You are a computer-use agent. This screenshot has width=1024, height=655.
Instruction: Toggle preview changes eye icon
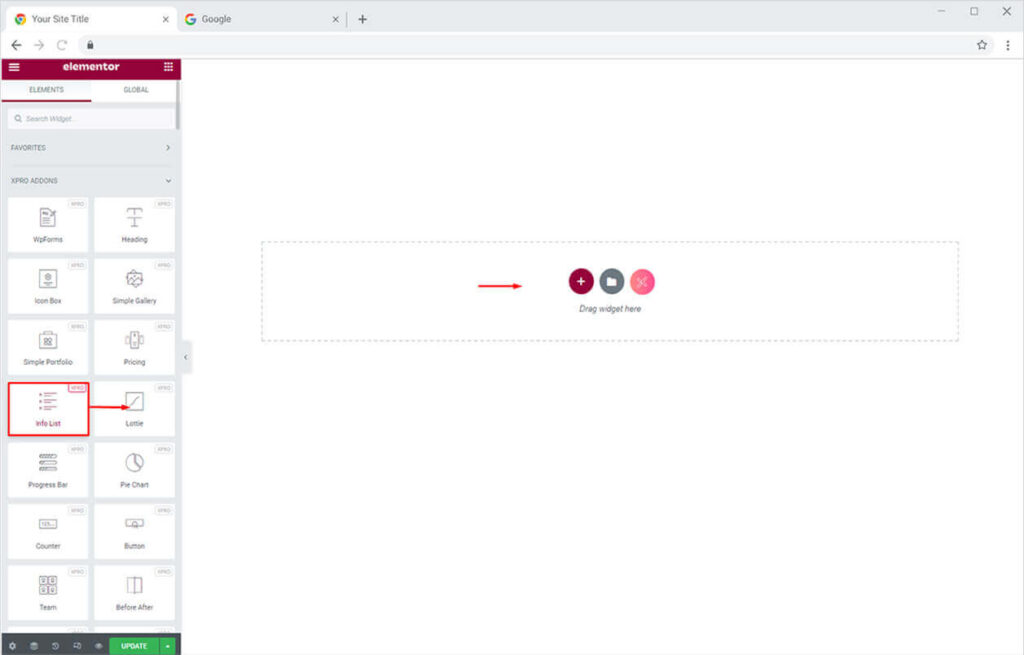click(x=98, y=646)
